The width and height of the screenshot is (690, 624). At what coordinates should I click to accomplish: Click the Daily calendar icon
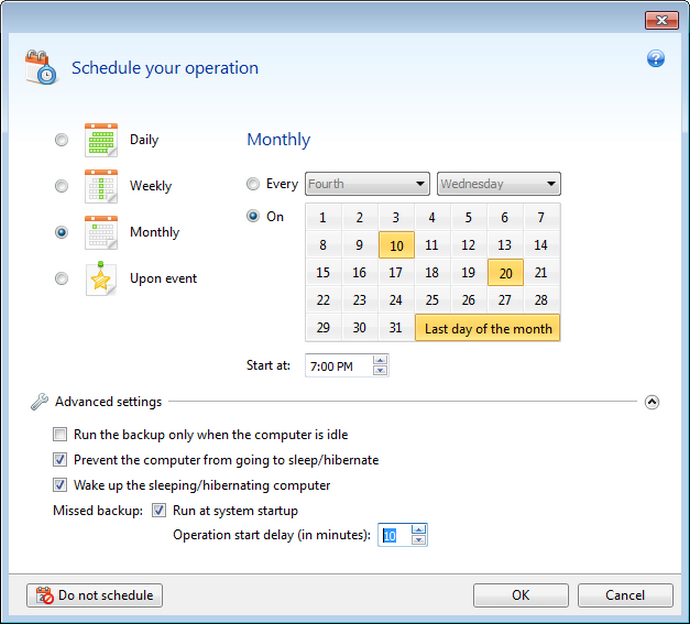click(101, 140)
